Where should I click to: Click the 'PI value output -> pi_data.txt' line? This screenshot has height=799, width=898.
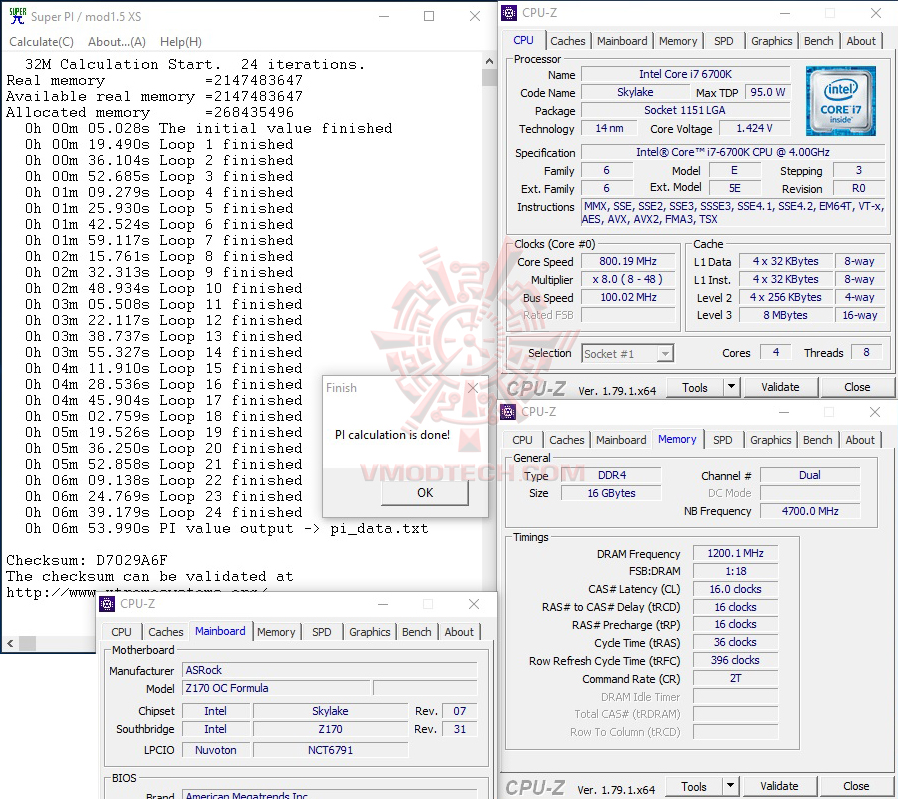226,529
